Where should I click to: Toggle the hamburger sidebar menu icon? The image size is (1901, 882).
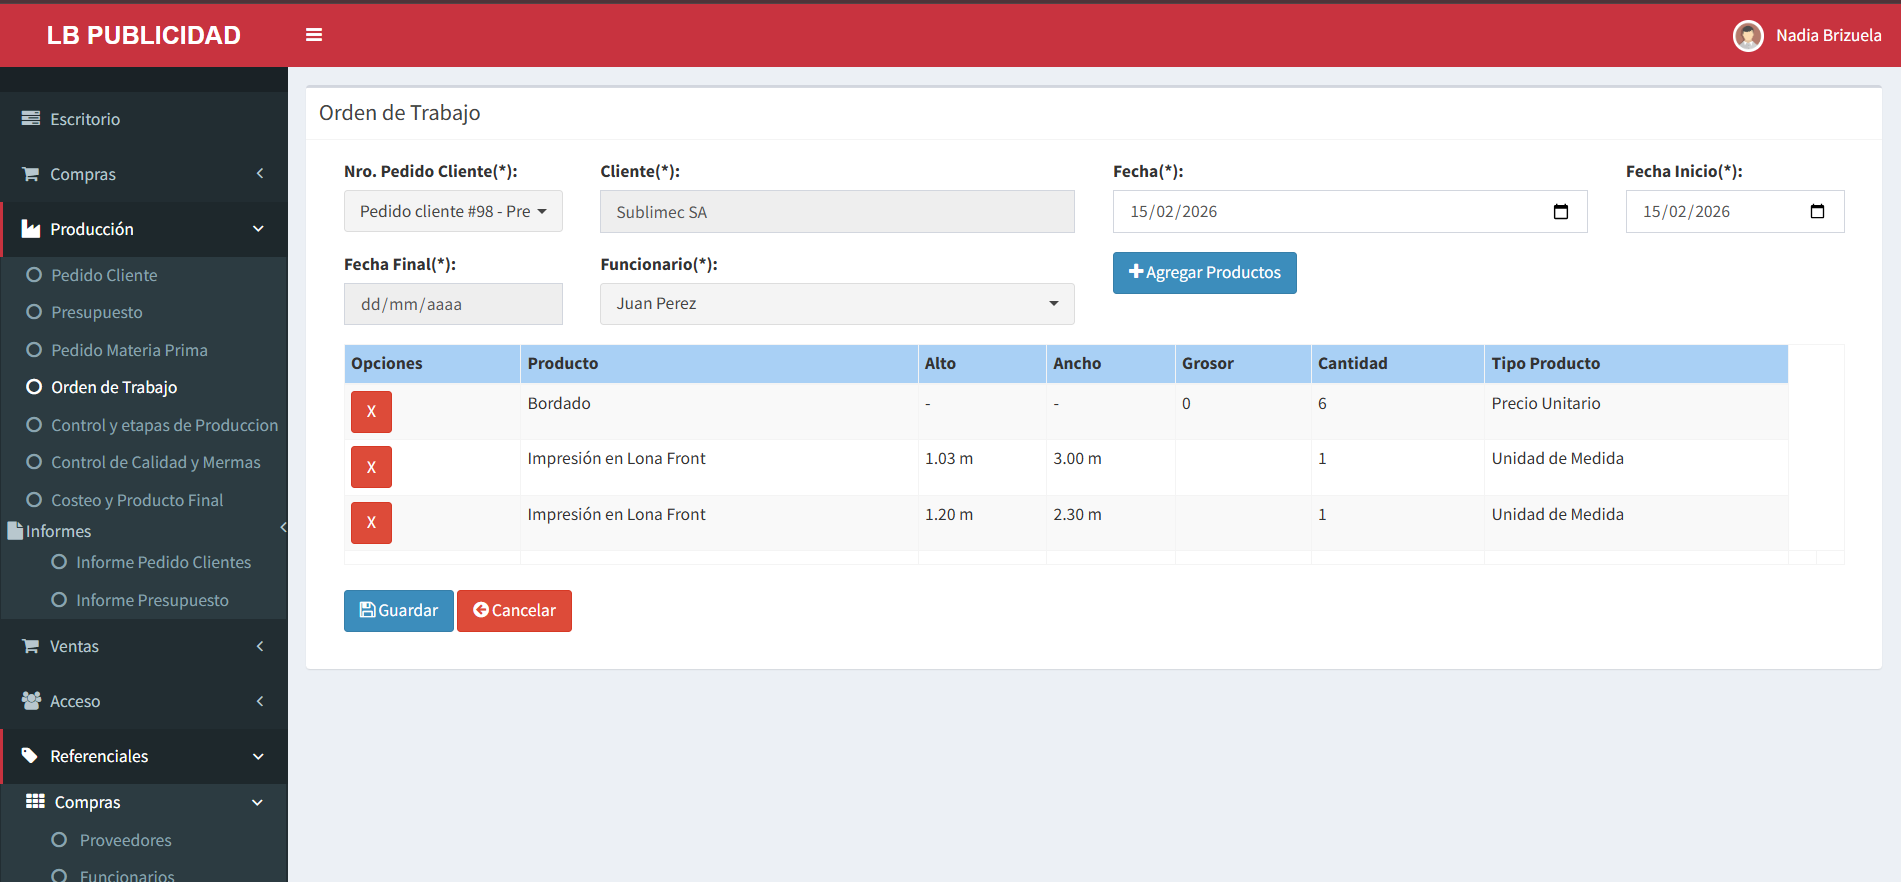click(314, 35)
